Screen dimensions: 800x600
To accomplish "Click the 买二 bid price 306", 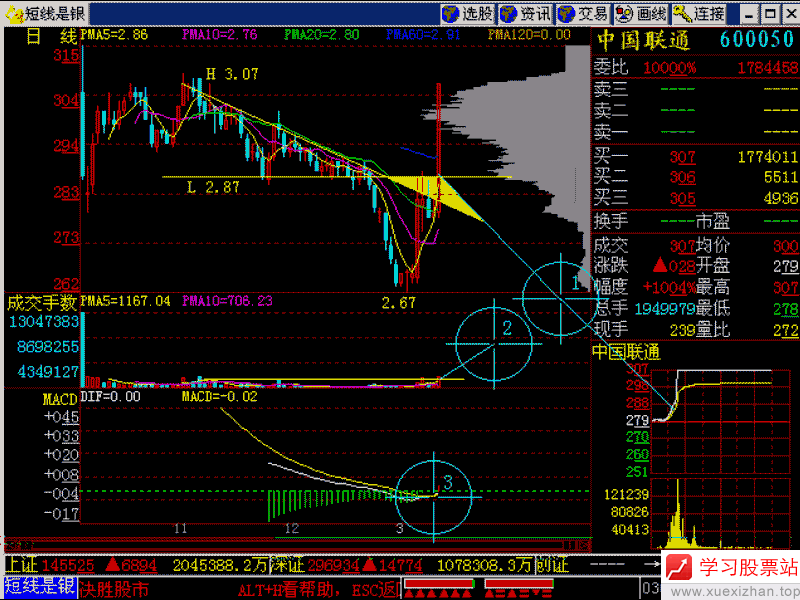I will (683, 177).
